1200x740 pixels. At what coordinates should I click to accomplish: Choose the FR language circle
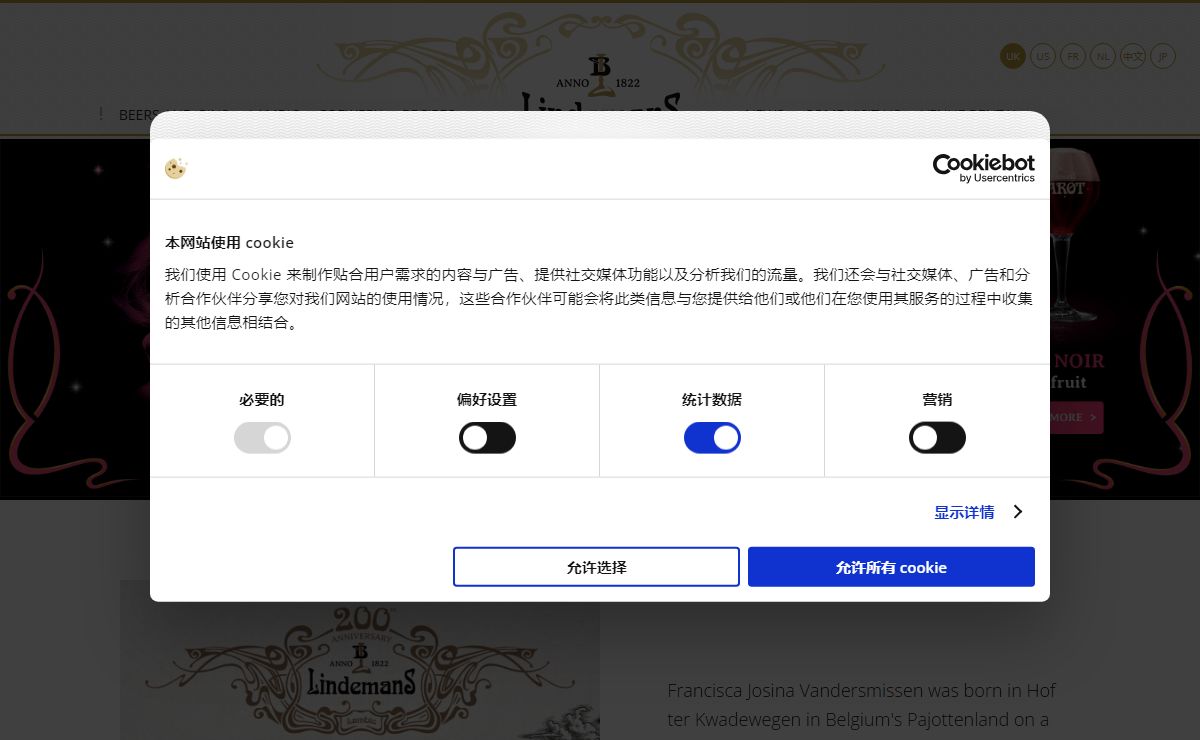(x=1073, y=56)
